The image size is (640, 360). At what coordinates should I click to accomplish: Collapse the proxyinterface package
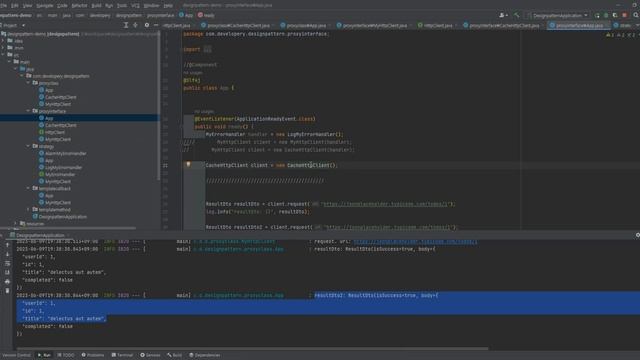coord(29,111)
